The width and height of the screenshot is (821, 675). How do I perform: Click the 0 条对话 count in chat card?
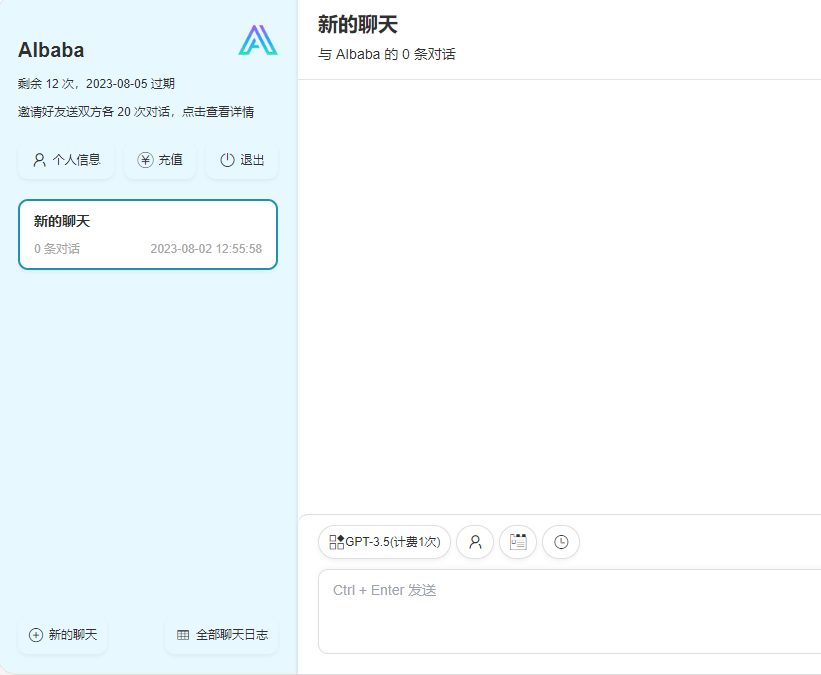click(x=57, y=249)
